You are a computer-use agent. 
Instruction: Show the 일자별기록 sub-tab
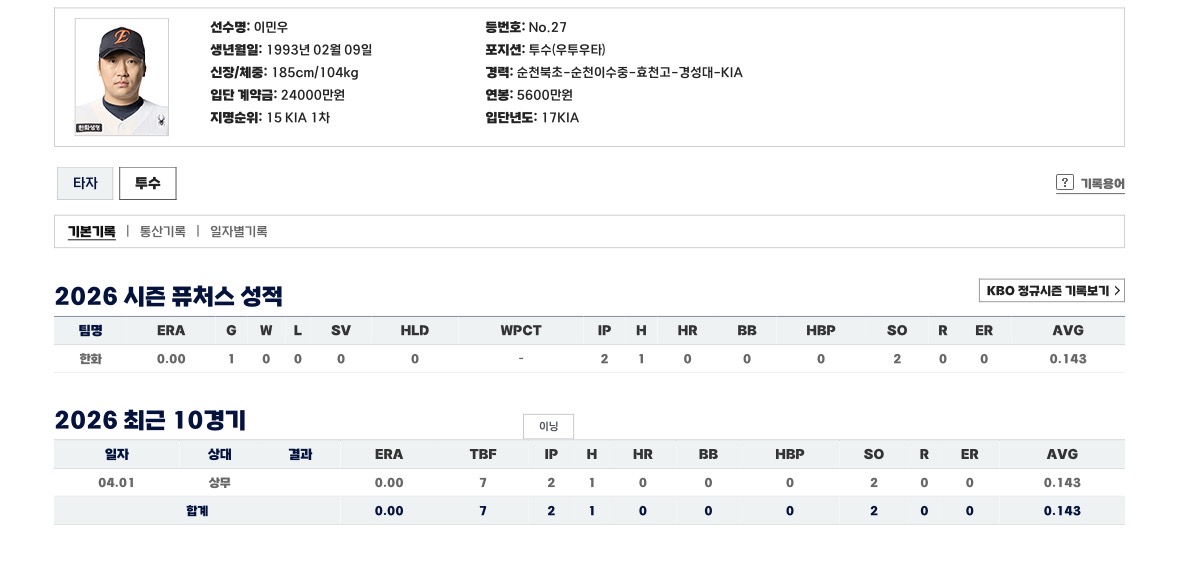click(x=238, y=232)
